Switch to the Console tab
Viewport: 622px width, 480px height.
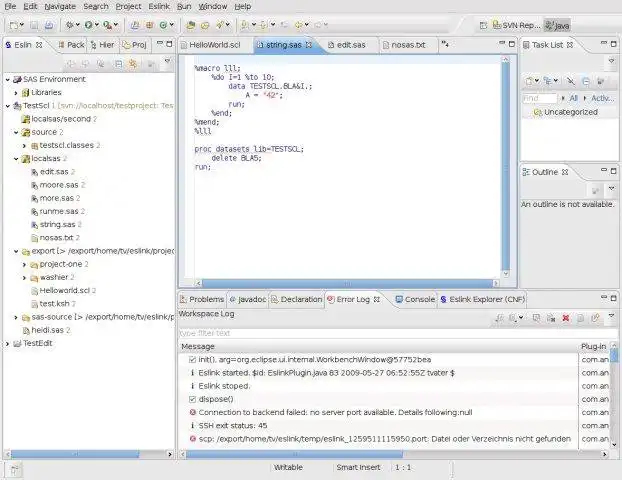pos(415,299)
